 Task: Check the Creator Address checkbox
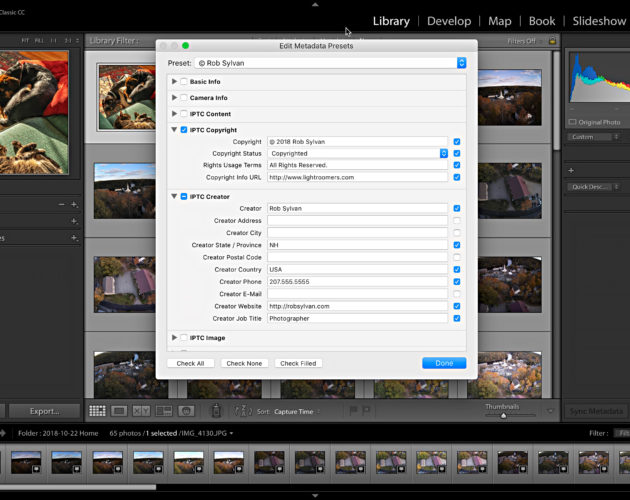[457, 221]
